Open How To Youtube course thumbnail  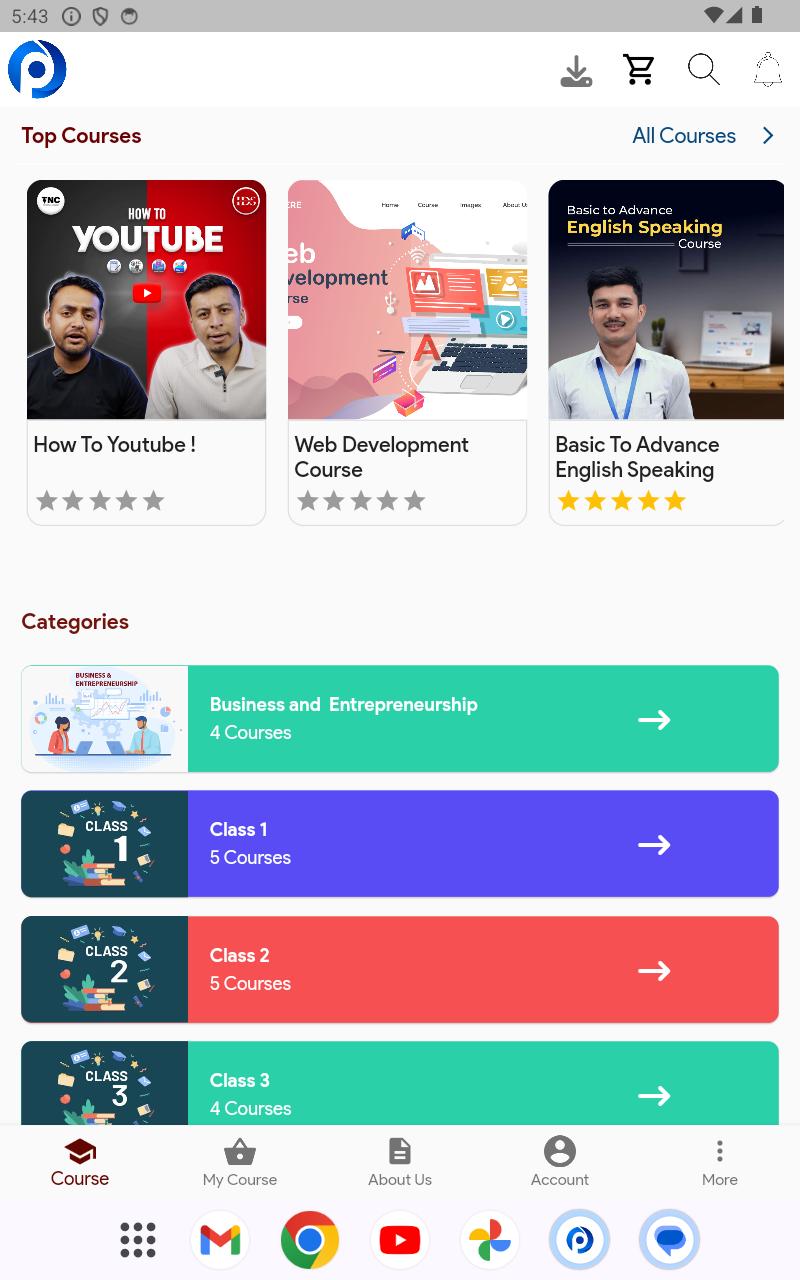(147, 300)
